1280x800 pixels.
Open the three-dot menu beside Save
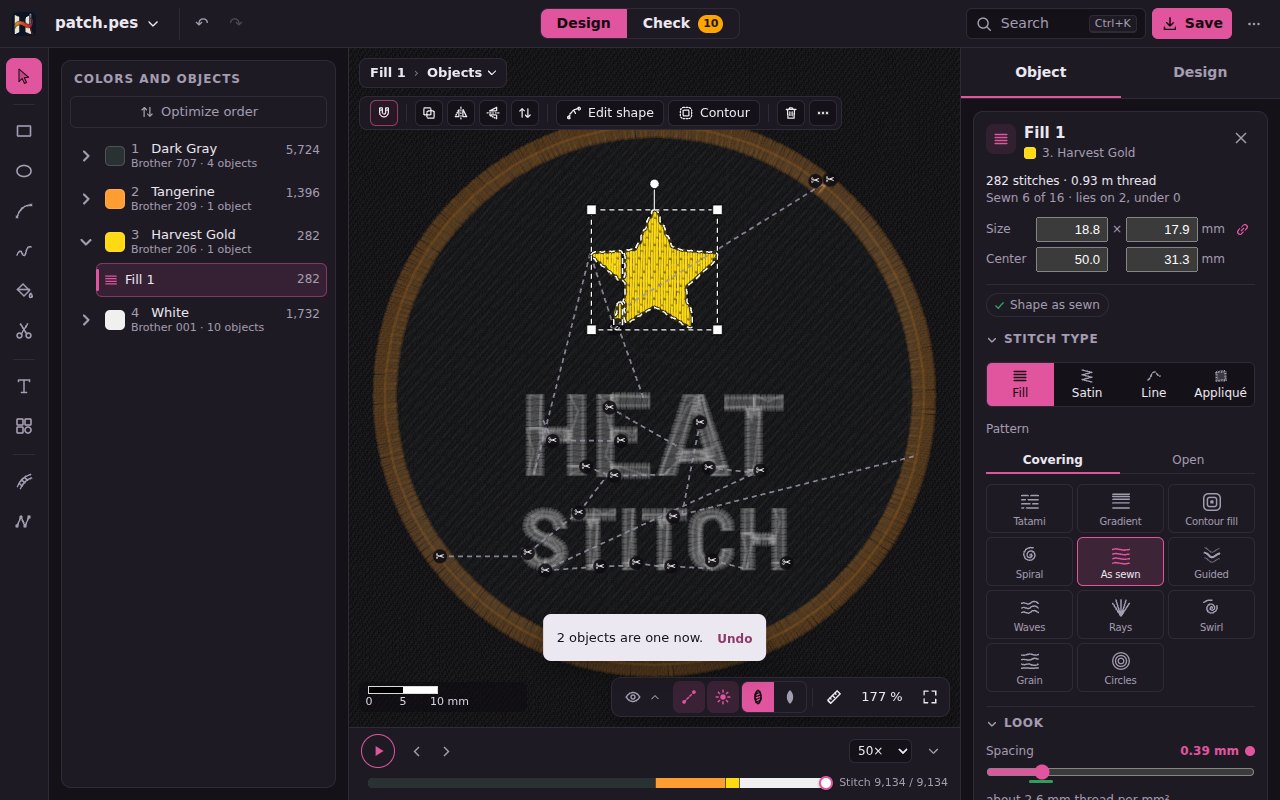tap(1254, 23)
